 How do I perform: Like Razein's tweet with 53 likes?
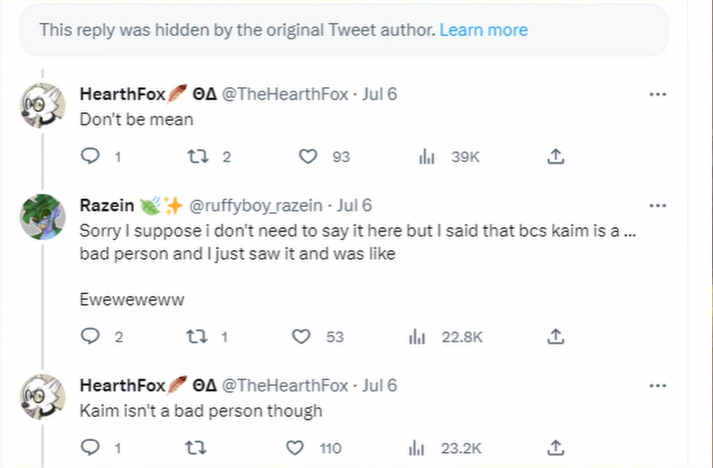[301, 337]
